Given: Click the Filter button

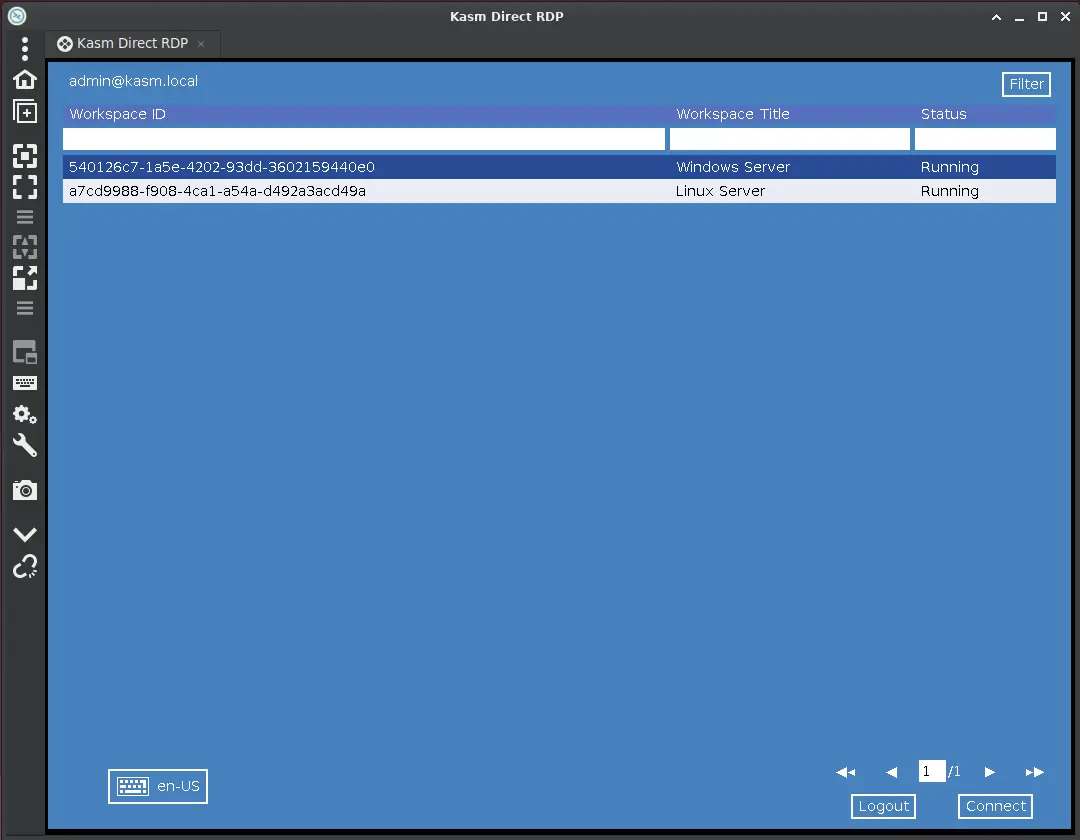Looking at the screenshot, I should pos(1026,84).
